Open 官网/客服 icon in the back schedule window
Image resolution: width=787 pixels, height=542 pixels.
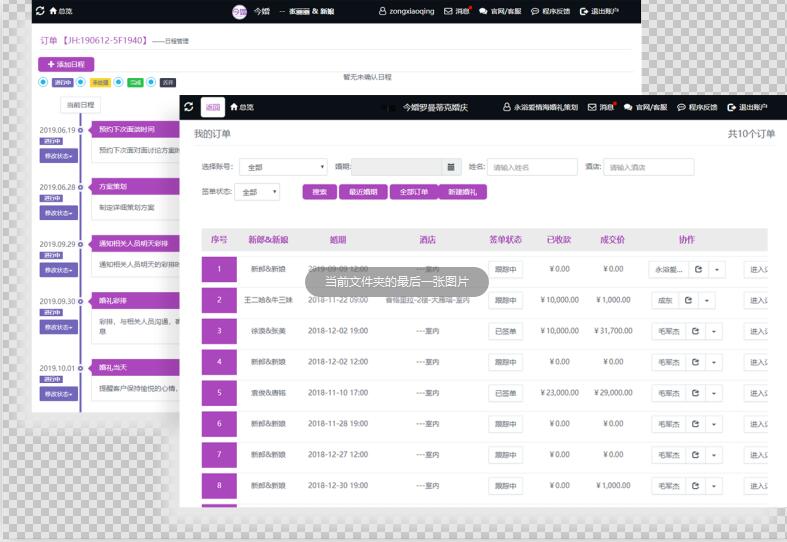pos(483,11)
